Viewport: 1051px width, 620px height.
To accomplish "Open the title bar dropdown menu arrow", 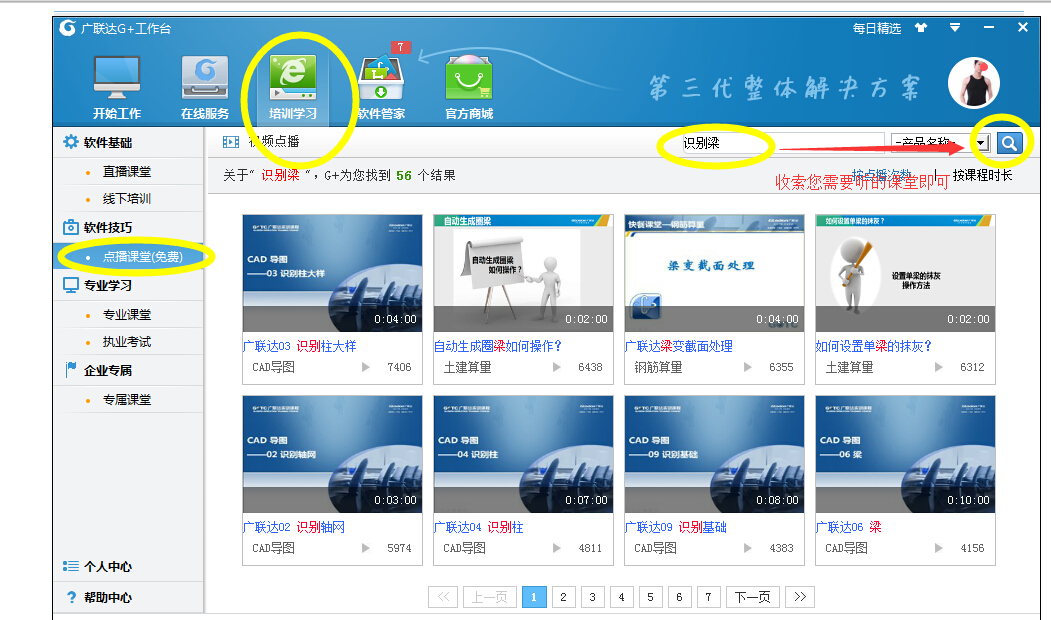I will 954,27.
